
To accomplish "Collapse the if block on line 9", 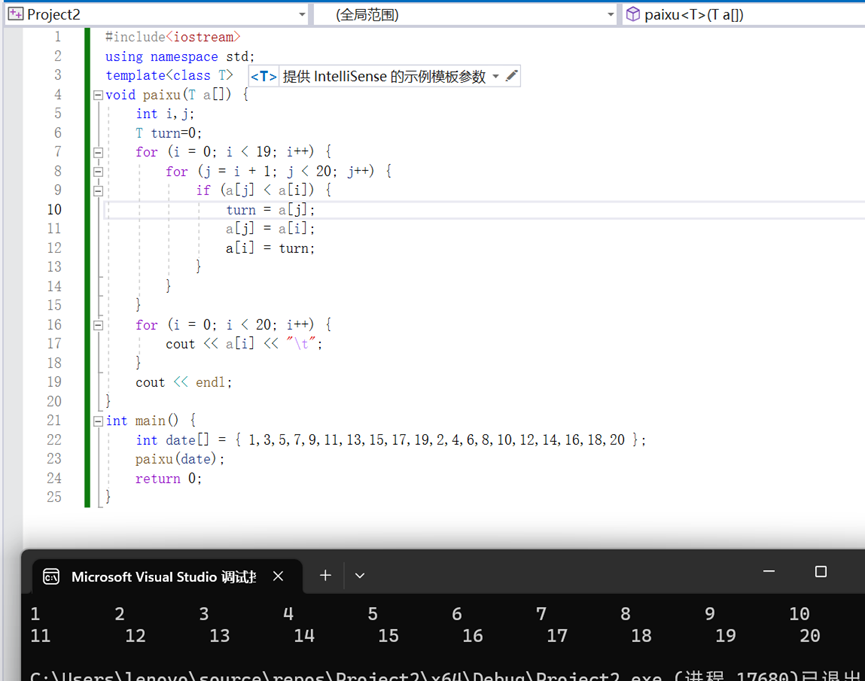I will [98, 191].
